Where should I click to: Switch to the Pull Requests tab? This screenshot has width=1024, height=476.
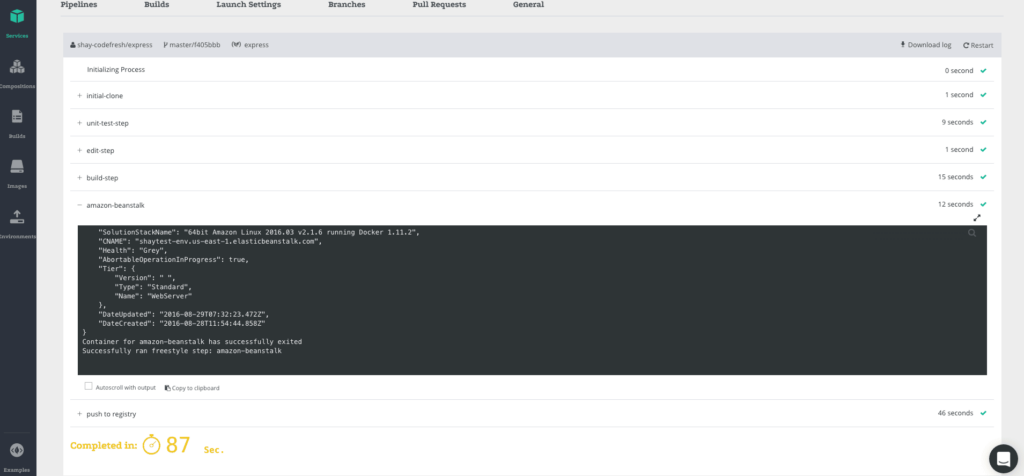pyautogui.click(x=439, y=5)
